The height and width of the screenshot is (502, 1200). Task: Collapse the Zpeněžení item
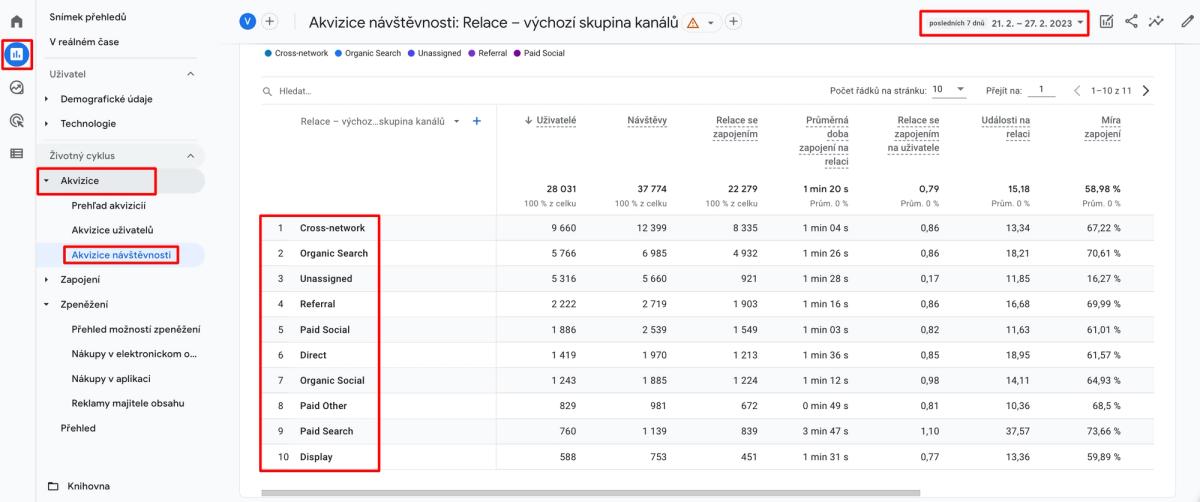(48, 304)
